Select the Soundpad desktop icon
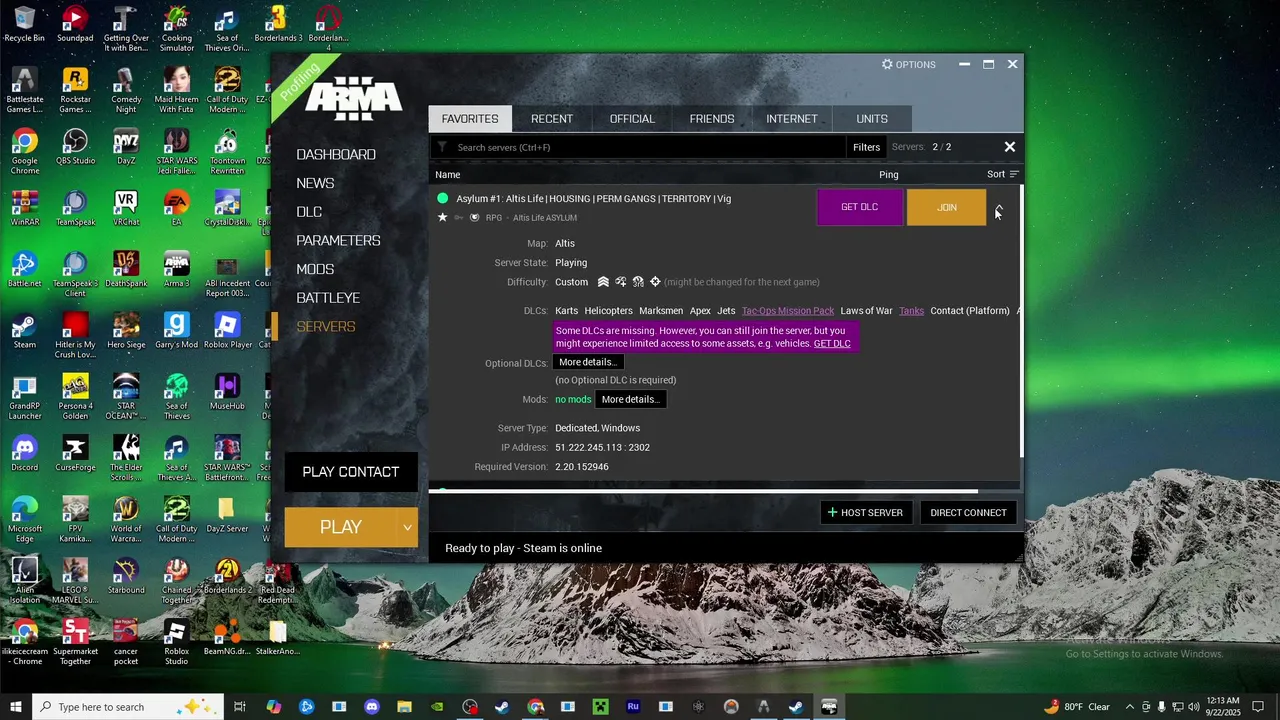The width and height of the screenshot is (1280, 720). point(75,25)
